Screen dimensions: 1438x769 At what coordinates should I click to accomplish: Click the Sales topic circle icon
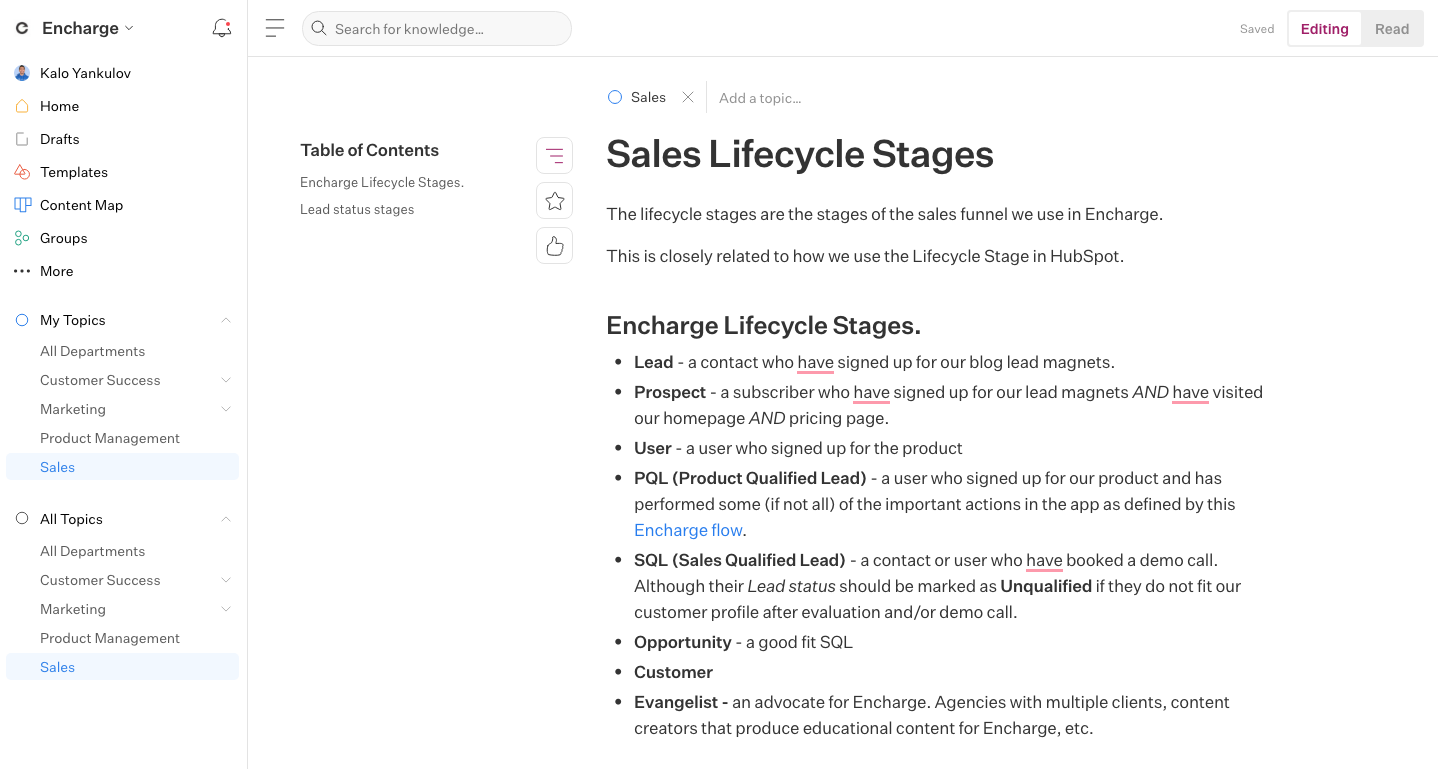pyautogui.click(x=615, y=97)
